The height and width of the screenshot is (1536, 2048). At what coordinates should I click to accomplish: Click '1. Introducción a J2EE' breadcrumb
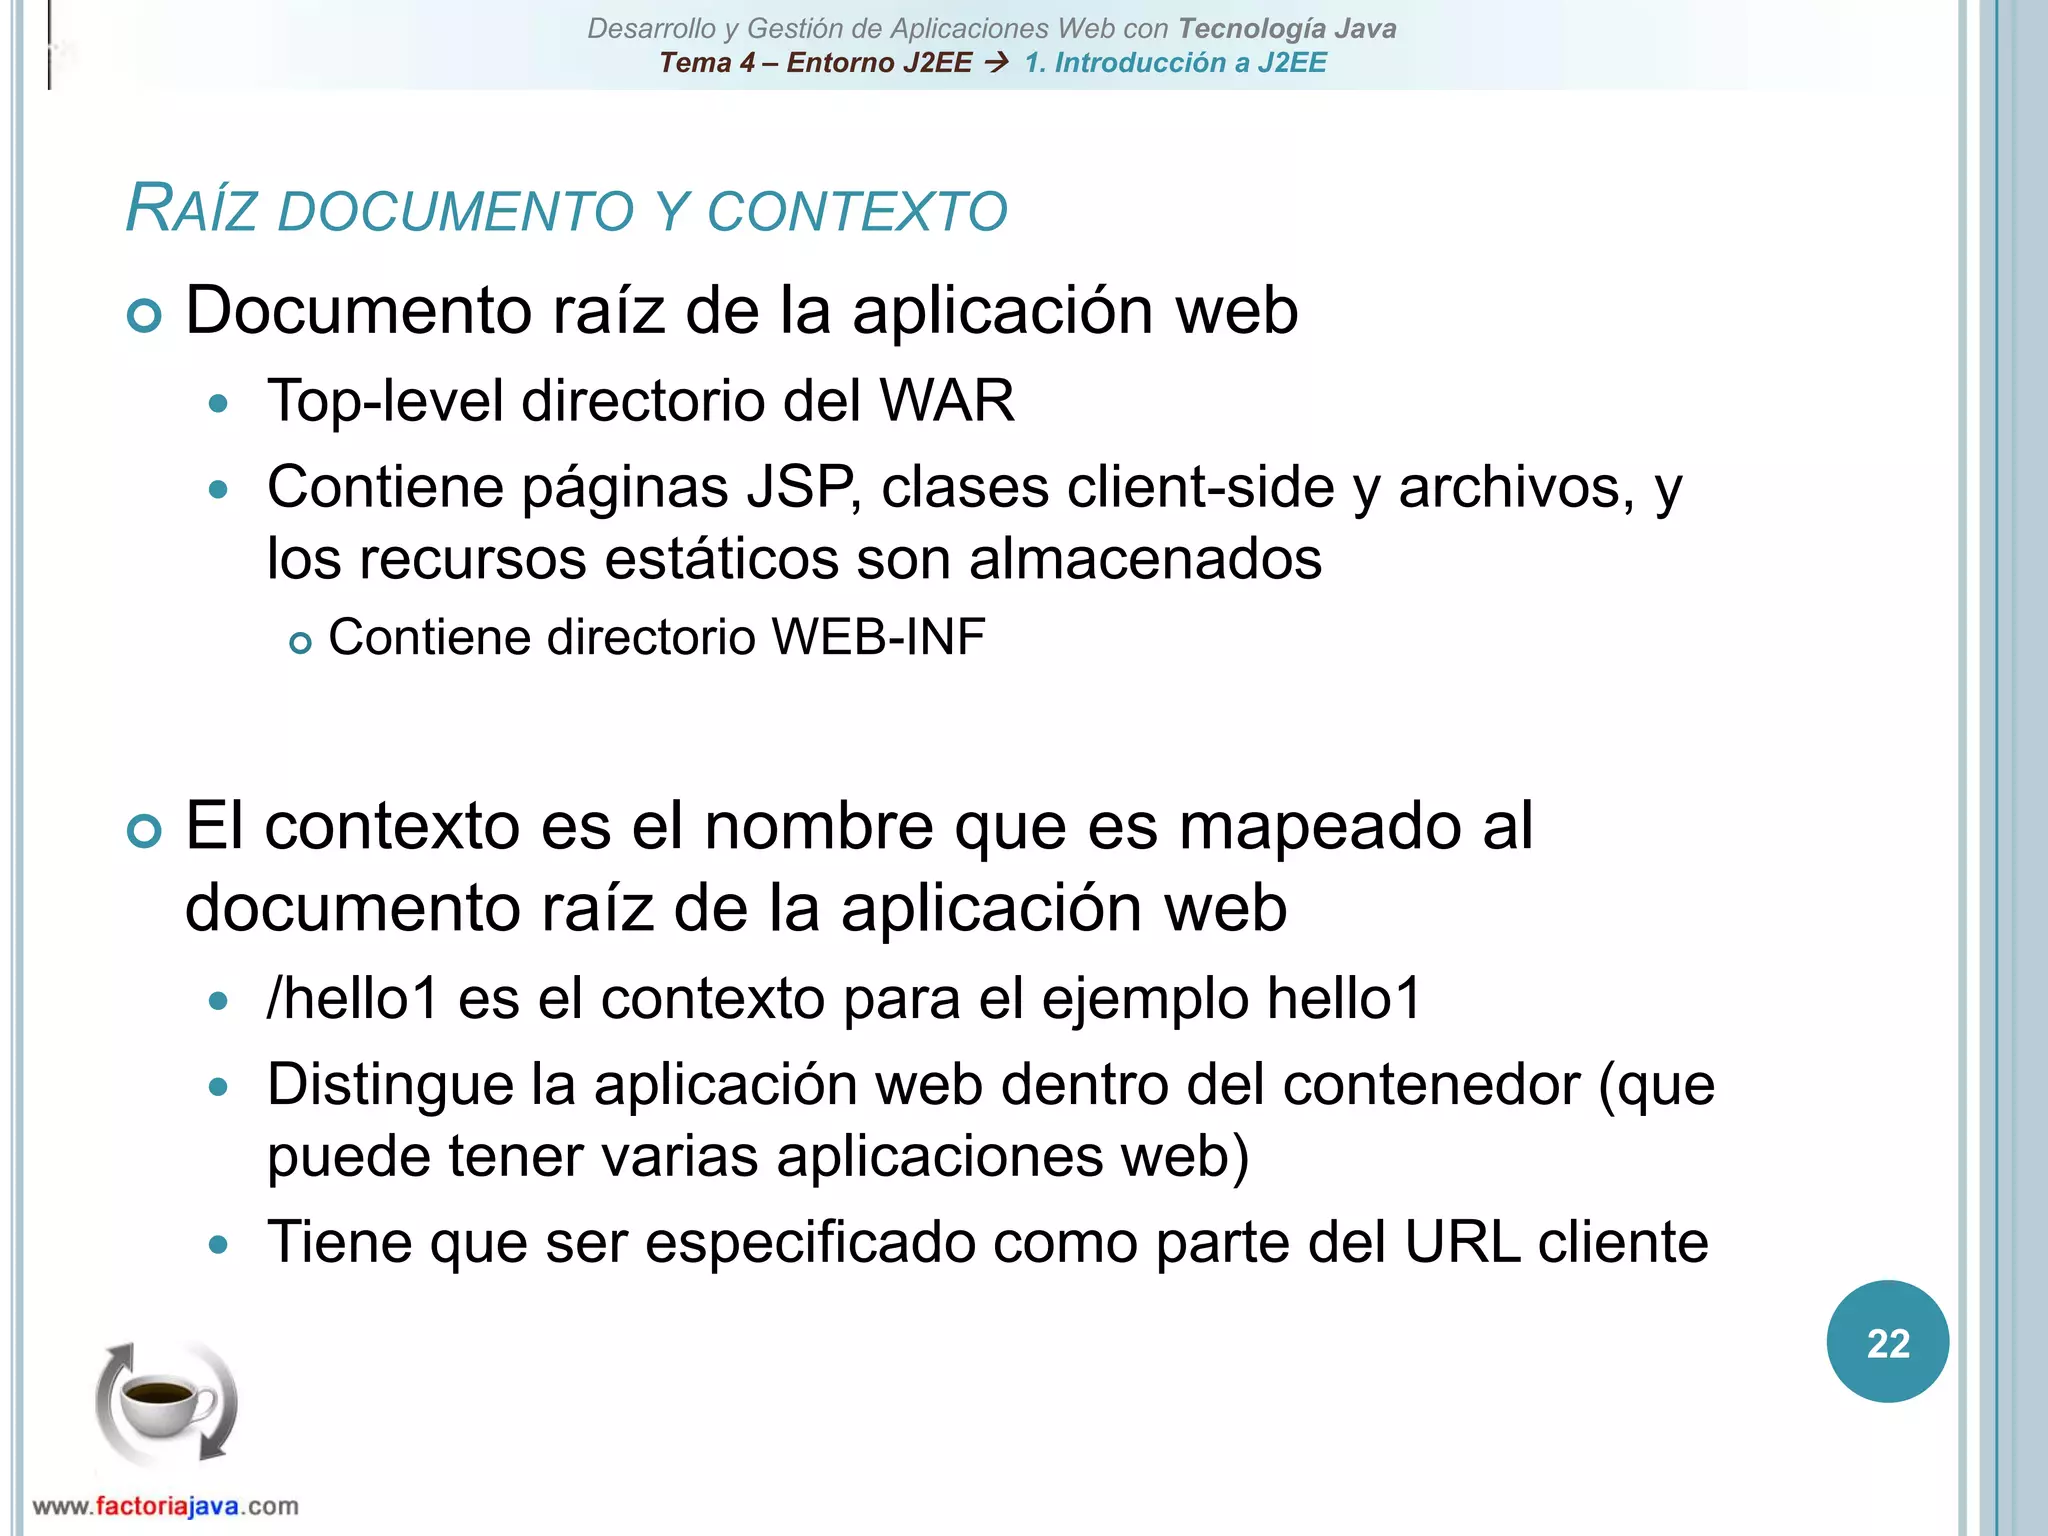[x=1175, y=62]
